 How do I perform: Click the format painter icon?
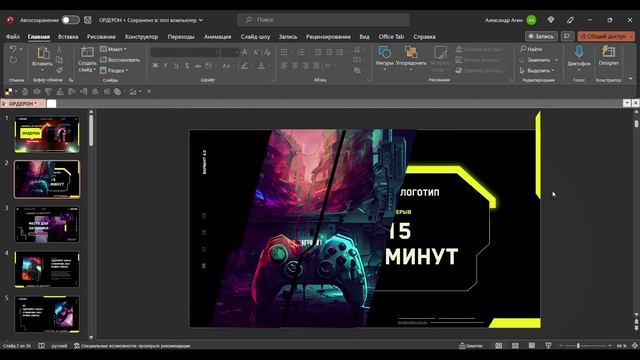pyautogui.click(x=60, y=70)
